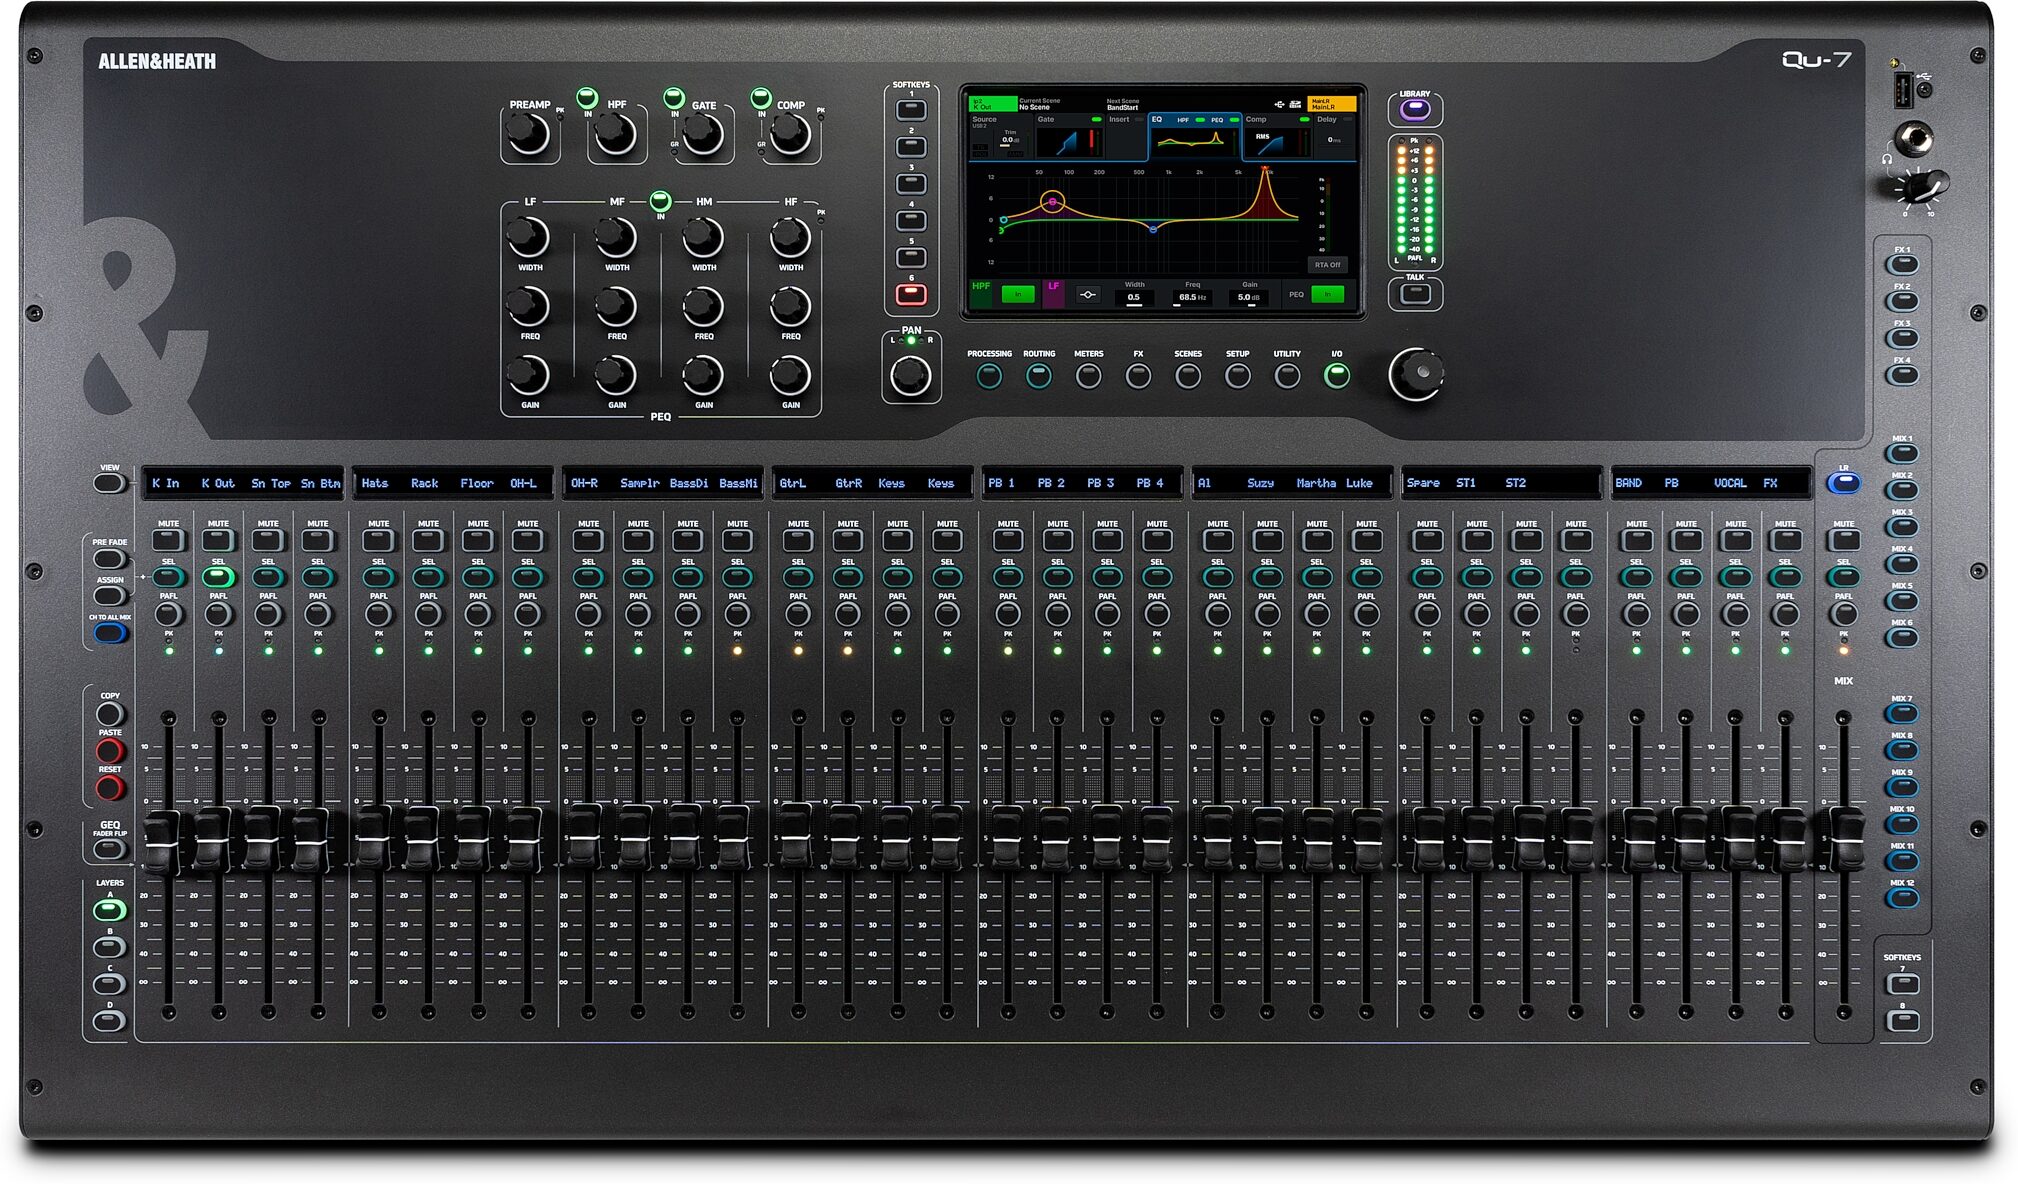Image resolution: width=2018 pixels, height=1184 pixels.
Task: Tap the Freq 68.5 Hz value box
Action: pyautogui.click(x=1192, y=297)
